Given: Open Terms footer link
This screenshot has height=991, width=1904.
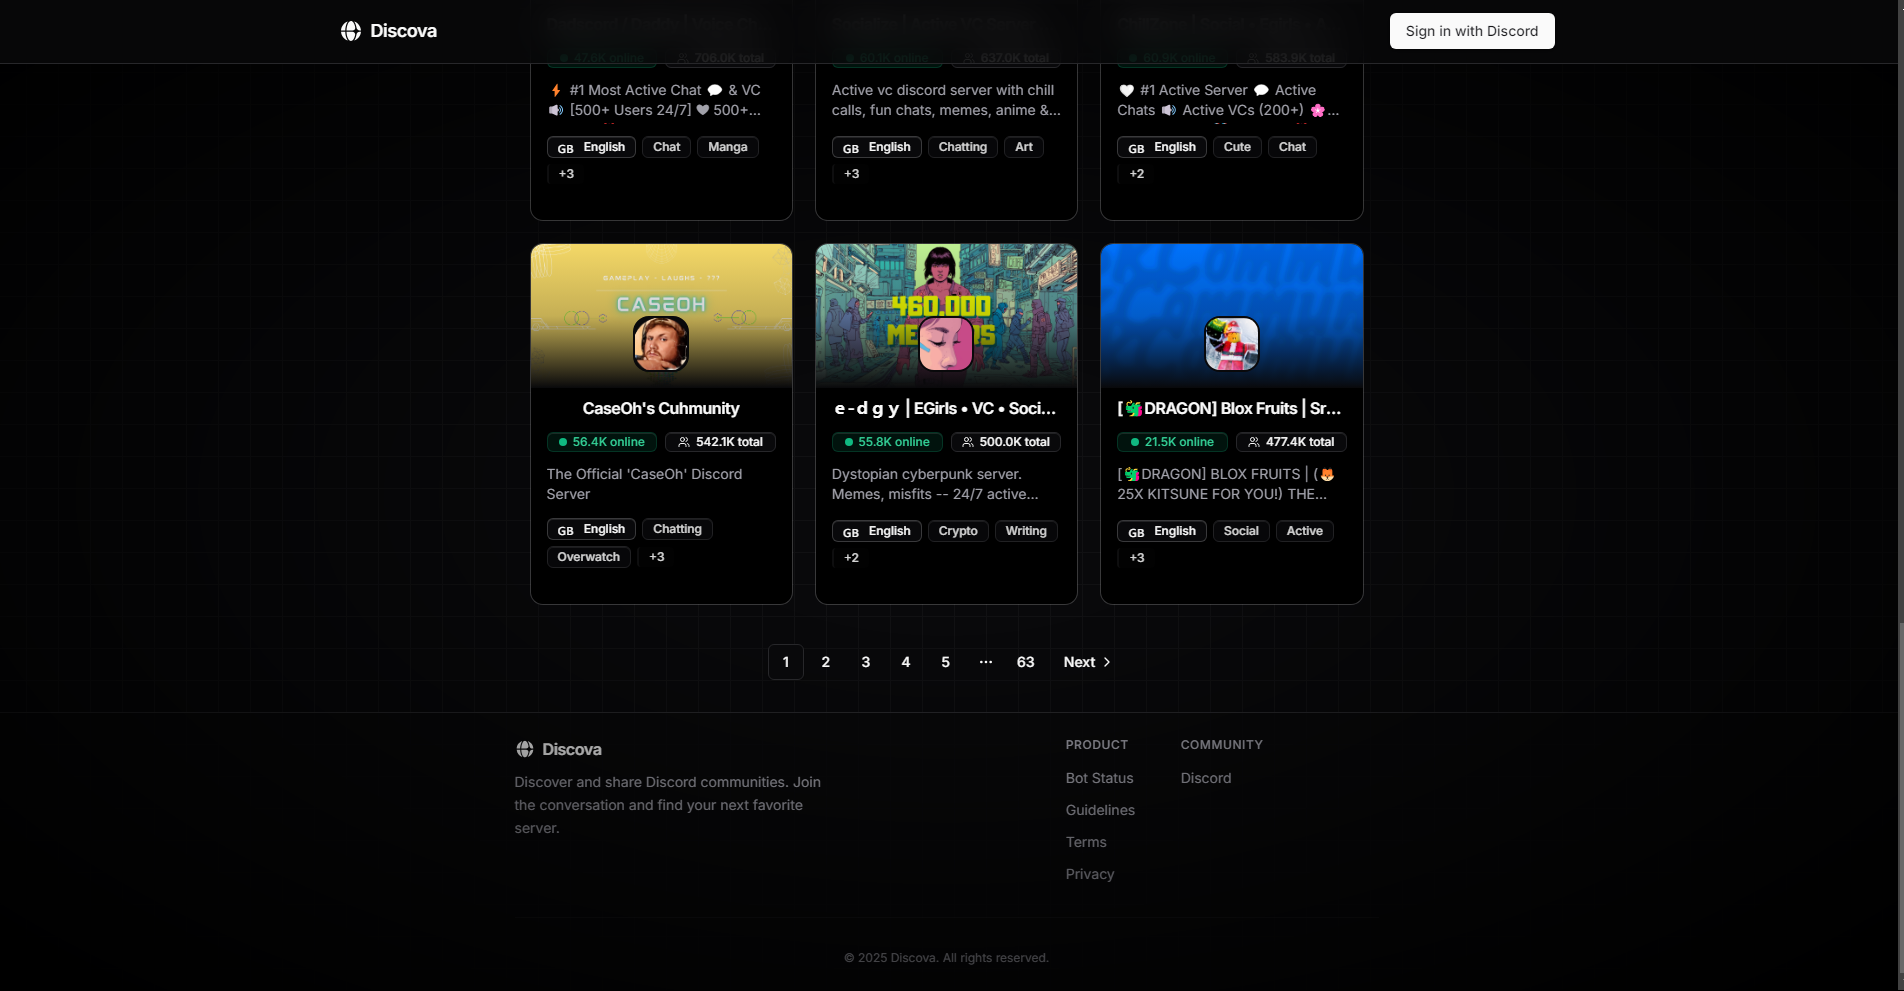Looking at the screenshot, I should [x=1086, y=842].
